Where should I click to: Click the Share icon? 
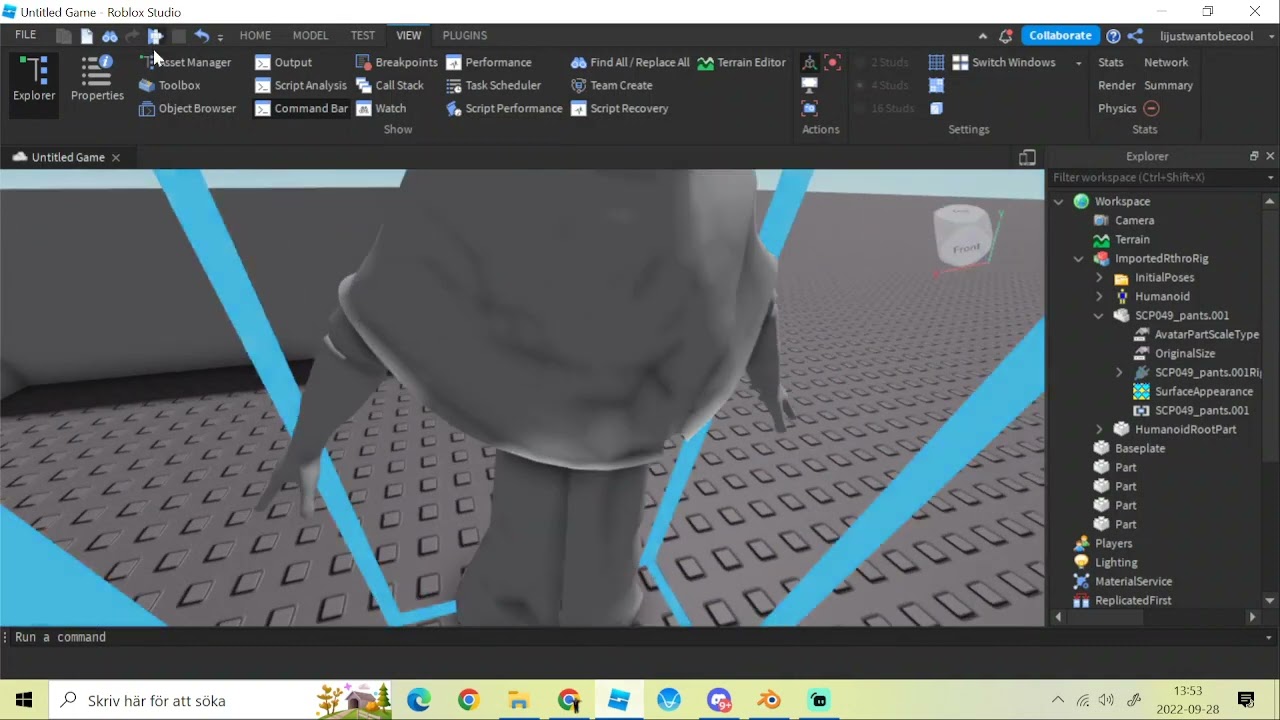pyautogui.click(x=1135, y=36)
